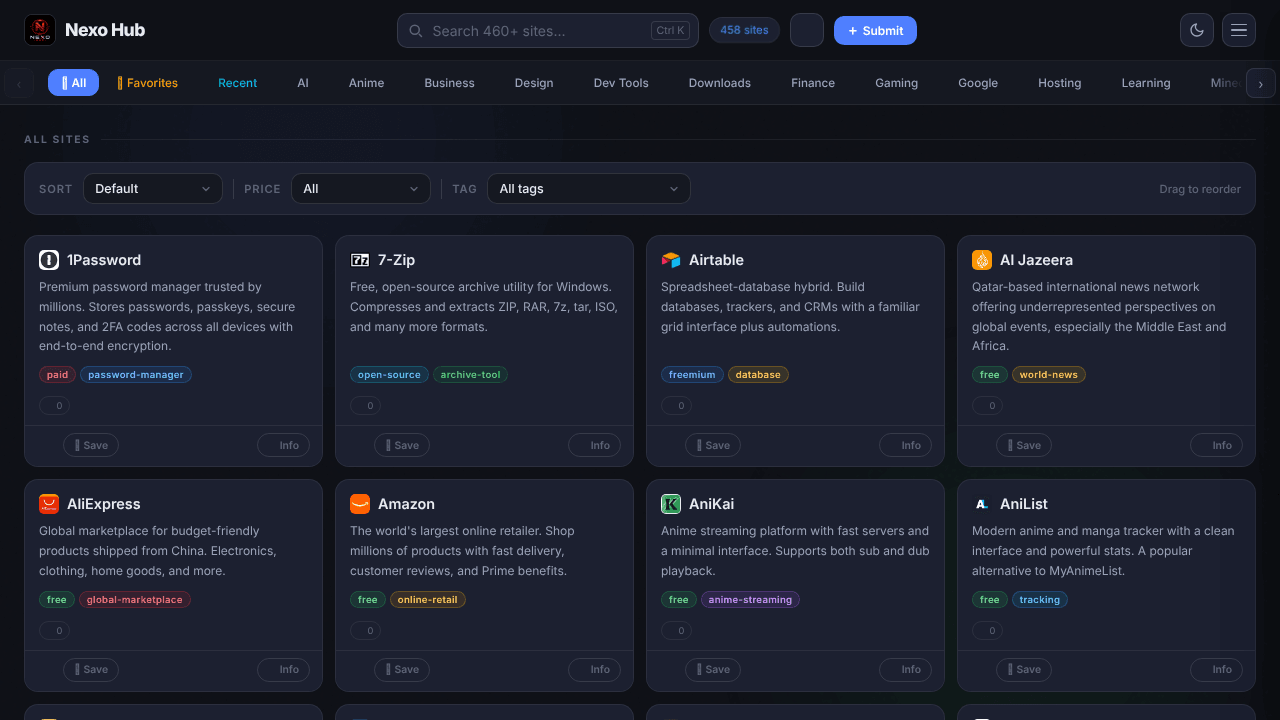This screenshot has width=1280, height=720.
Task: Focus the Search 460+ sites field
Action: pos(548,31)
